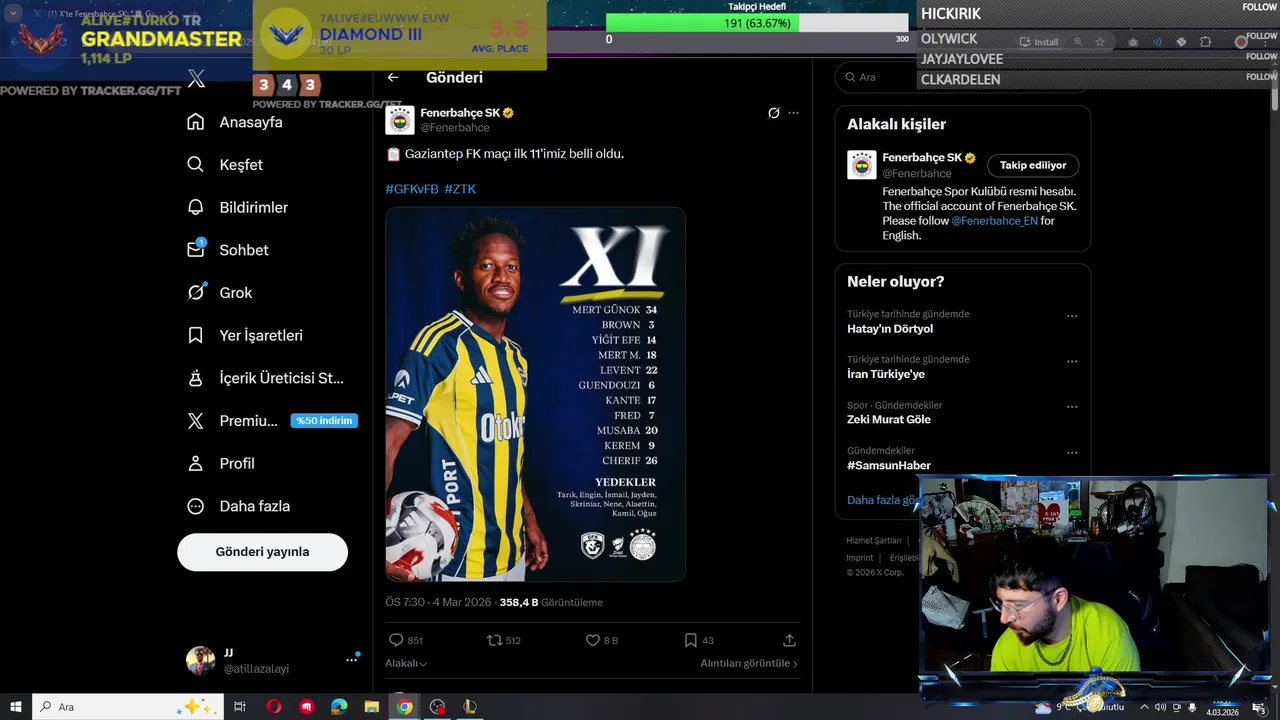Click the Windows taskbar Ara search box

[130, 707]
